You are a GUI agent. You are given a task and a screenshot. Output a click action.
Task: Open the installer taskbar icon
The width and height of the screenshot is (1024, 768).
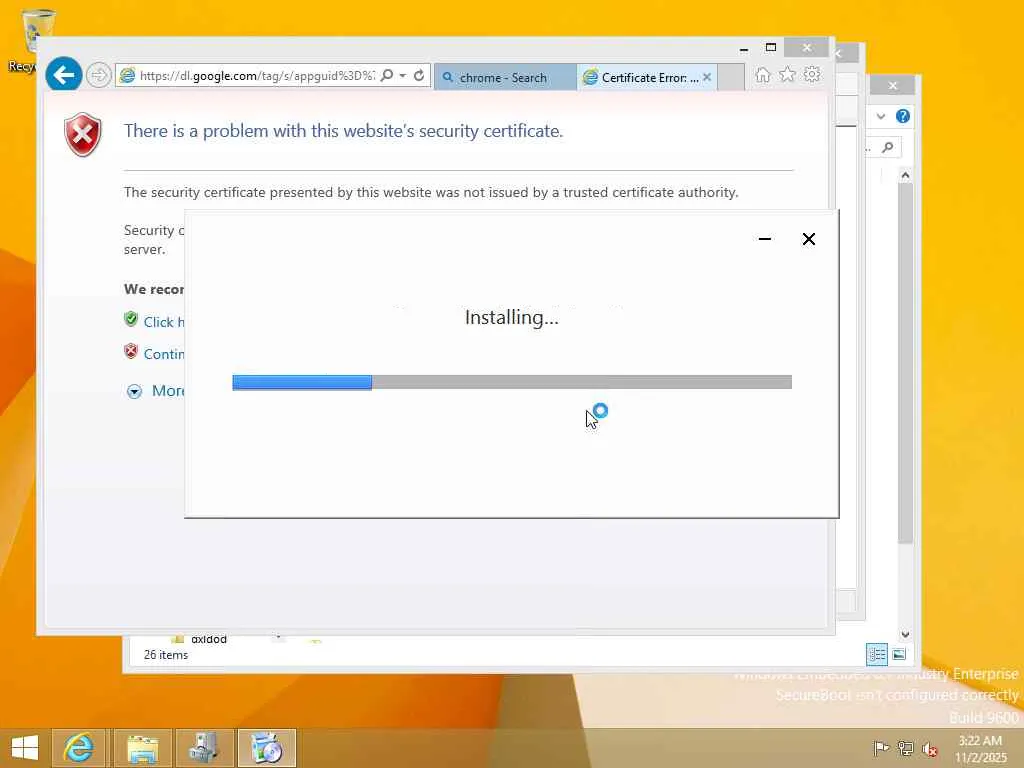pos(266,748)
